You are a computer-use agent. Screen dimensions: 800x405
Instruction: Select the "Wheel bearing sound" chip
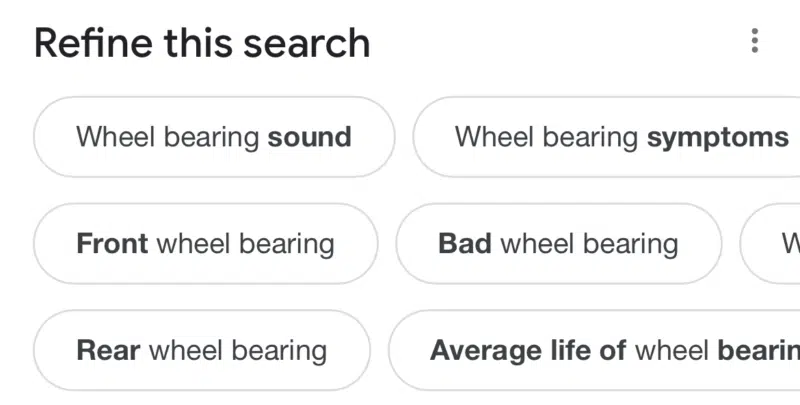click(x=214, y=137)
